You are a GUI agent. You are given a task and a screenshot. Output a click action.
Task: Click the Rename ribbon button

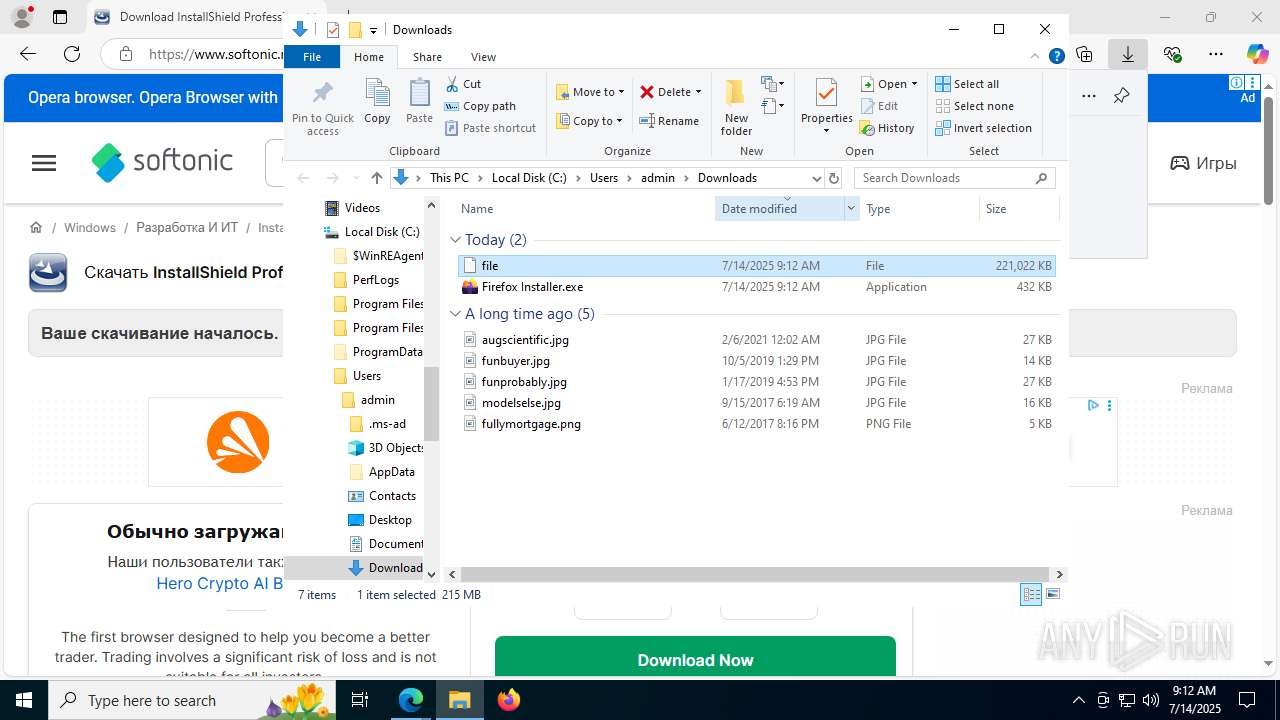click(x=669, y=121)
